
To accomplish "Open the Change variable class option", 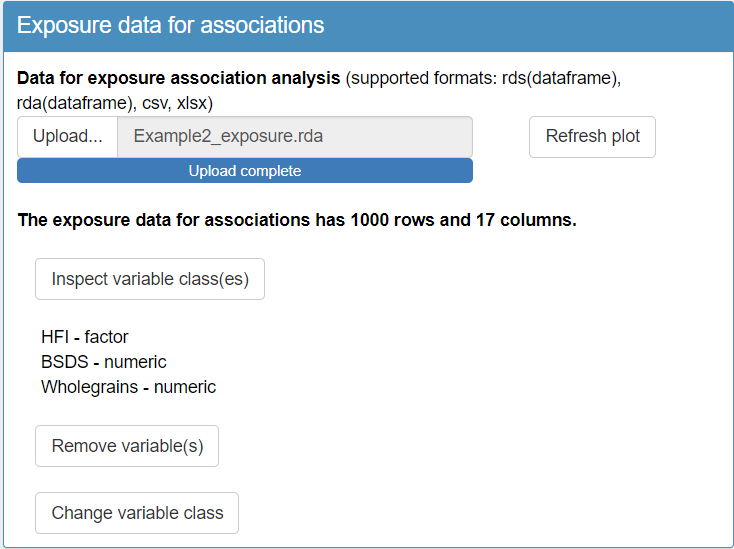I will coord(137,513).
